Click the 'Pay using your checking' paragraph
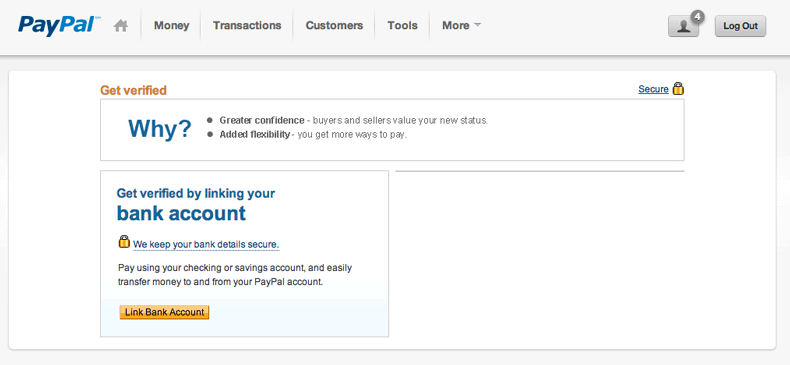This screenshot has width=790, height=365. pos(235,275)
